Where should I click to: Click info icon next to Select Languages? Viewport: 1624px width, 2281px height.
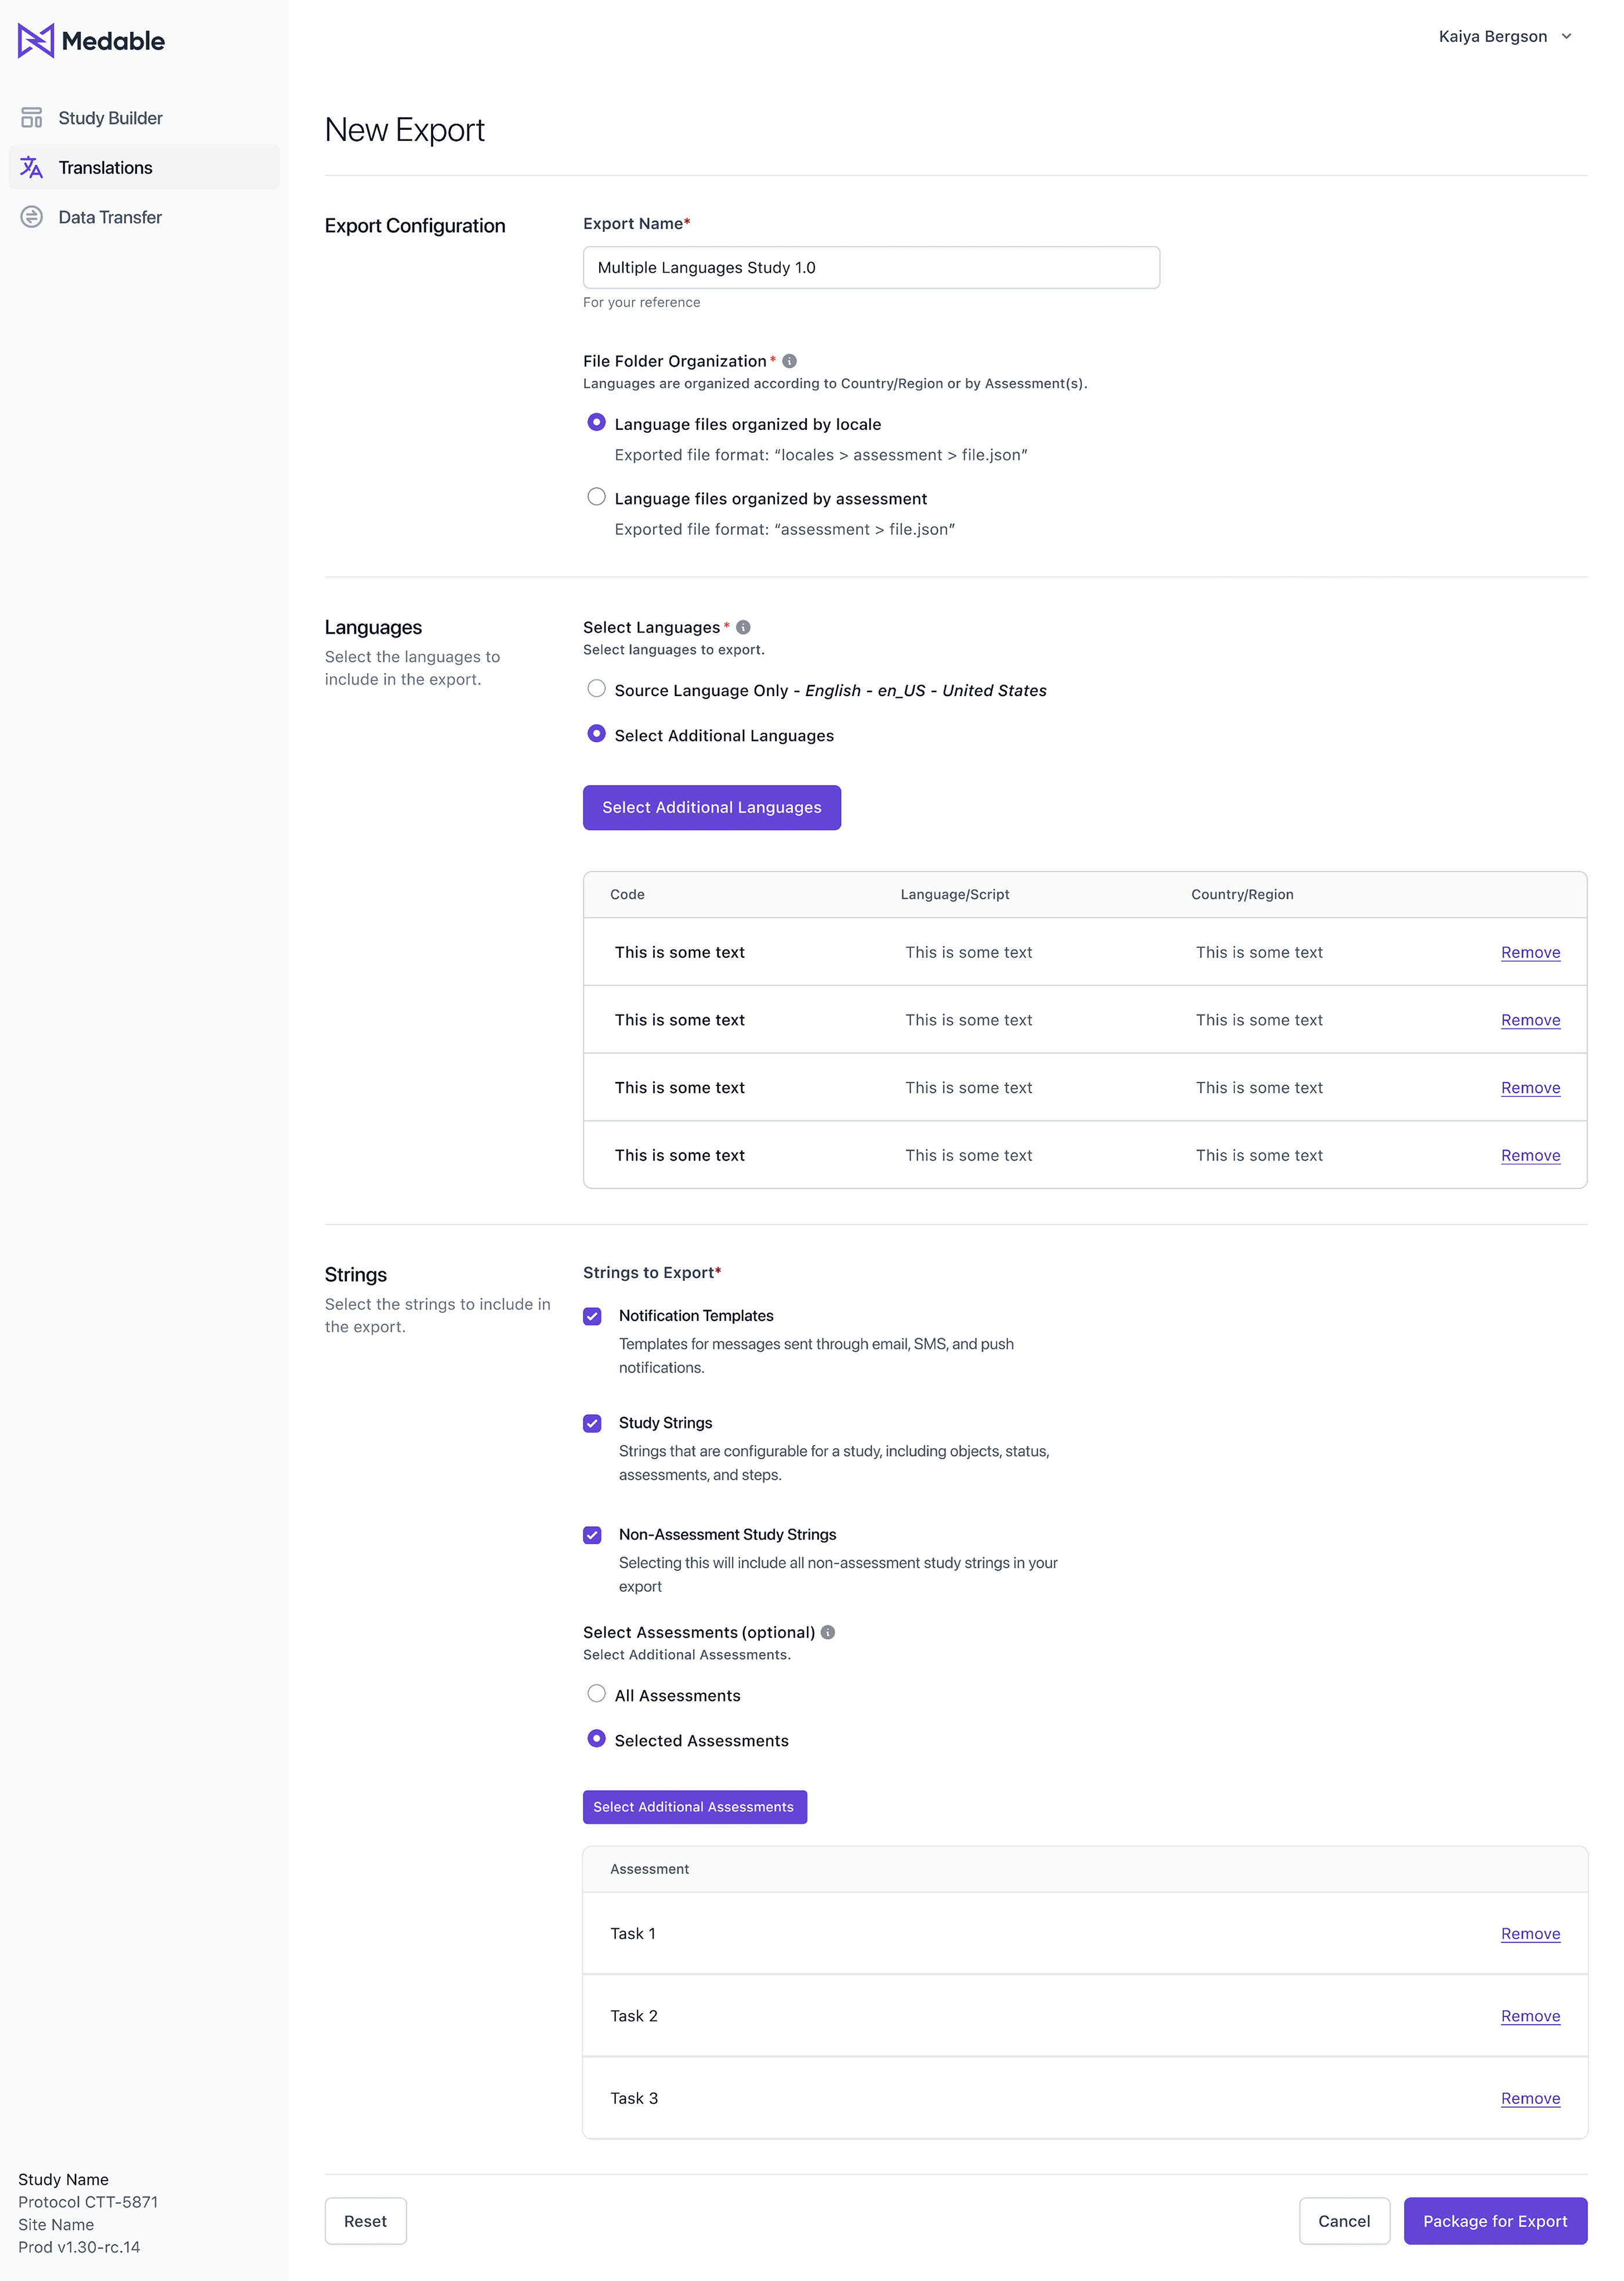[x=743, y=627]
